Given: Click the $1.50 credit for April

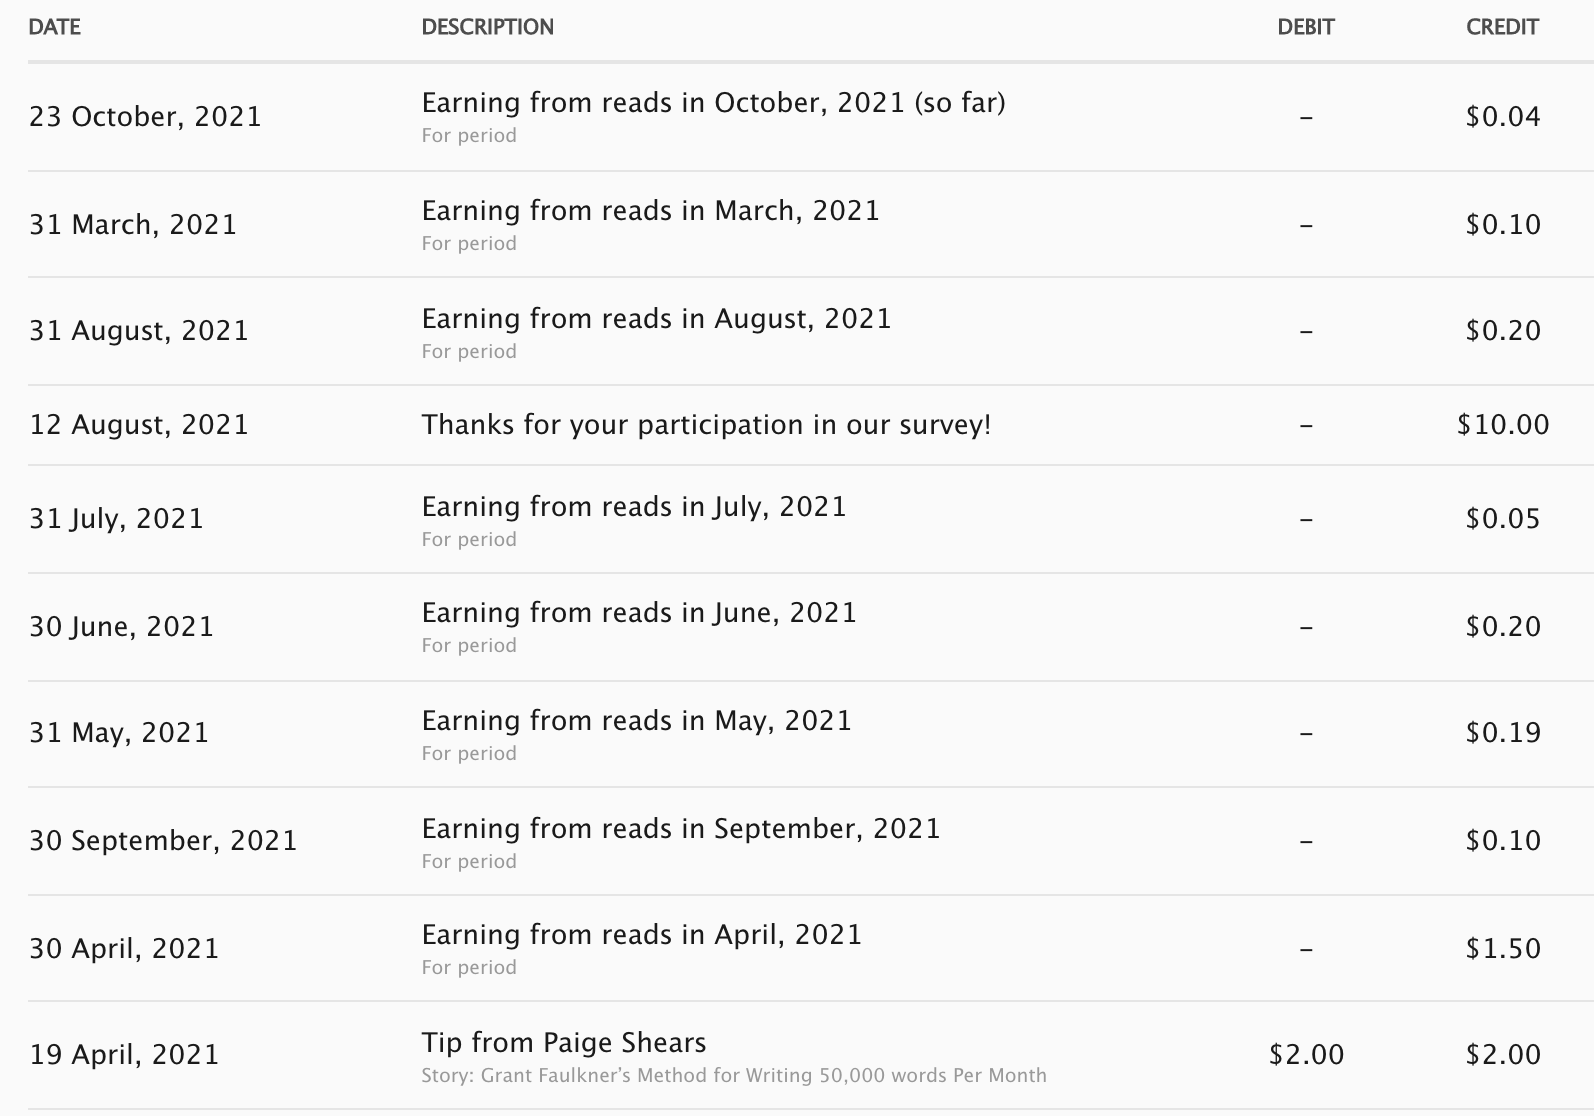Looking at the screenshot, I should pos(1503,949).
